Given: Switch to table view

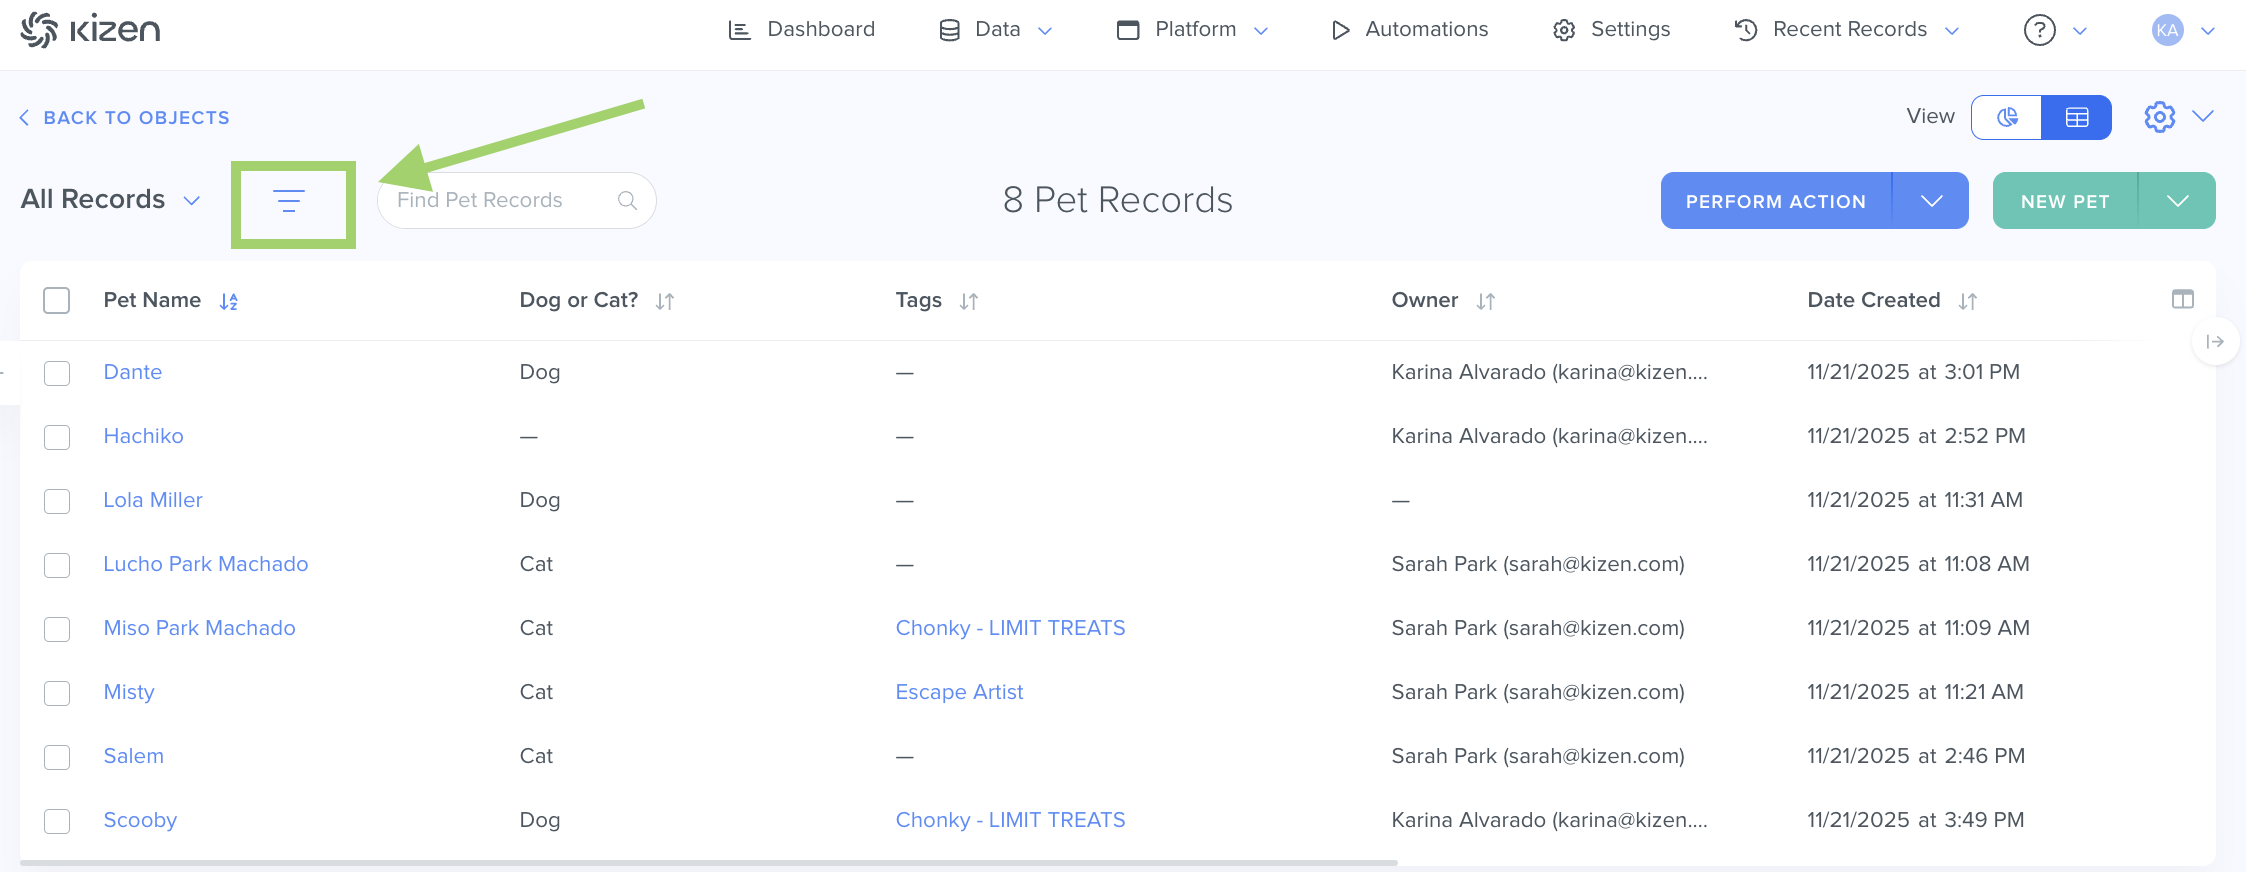Looking at the screenshot, I should point(2077,117).
